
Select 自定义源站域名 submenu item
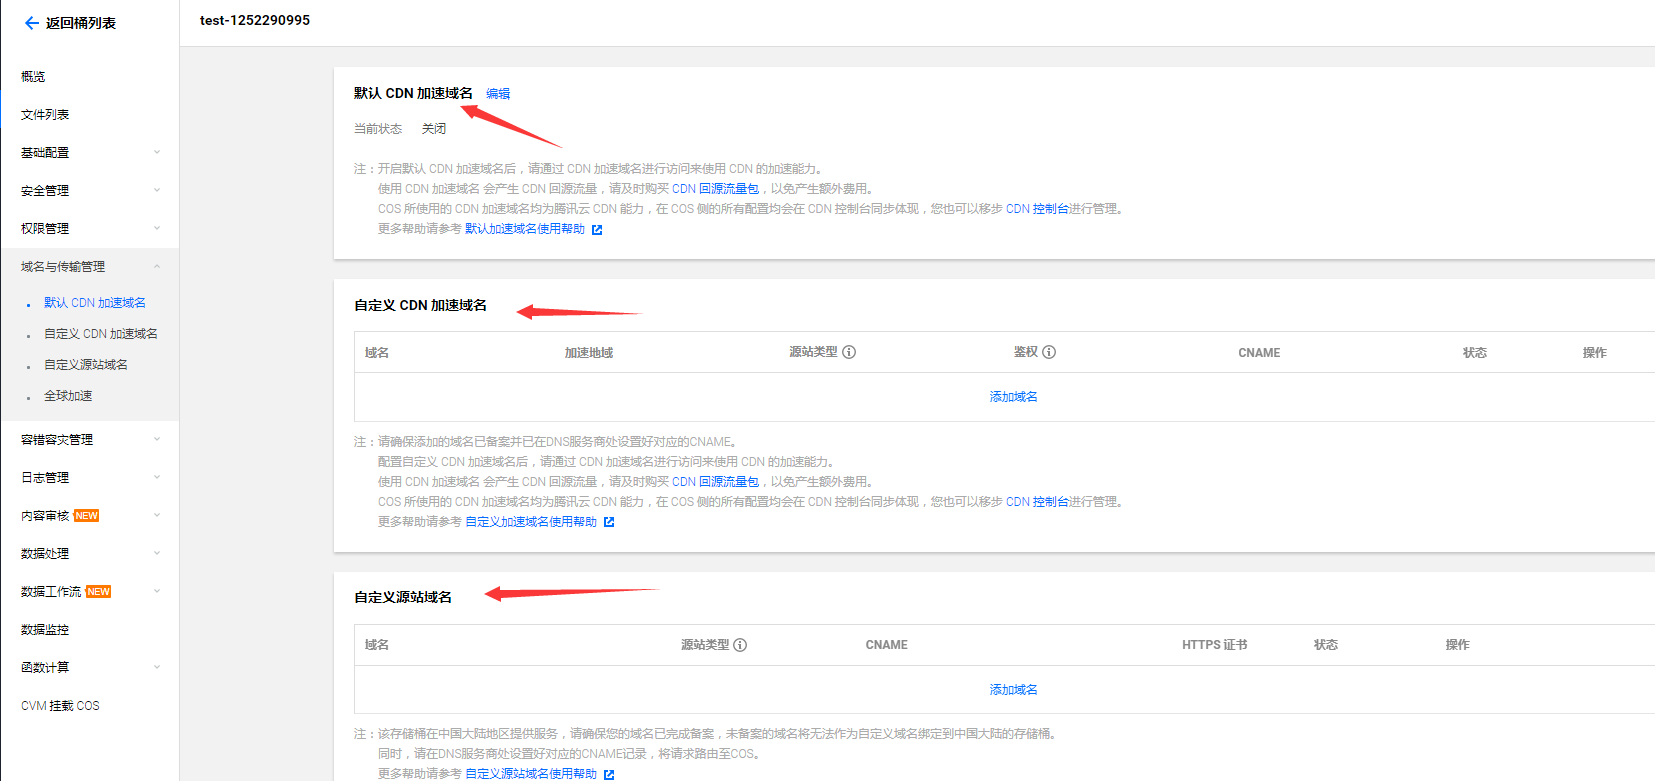pyautogui.click(x=86, y=365)
